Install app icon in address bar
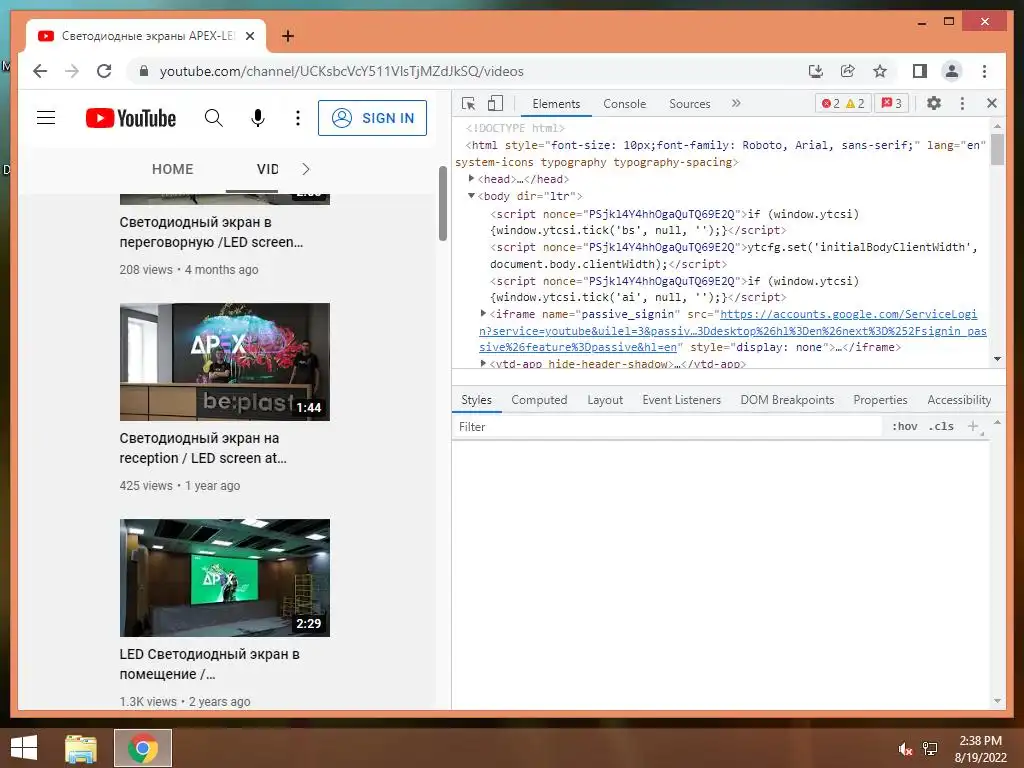The image size is (1024, 768). click(x=816, y=71)
